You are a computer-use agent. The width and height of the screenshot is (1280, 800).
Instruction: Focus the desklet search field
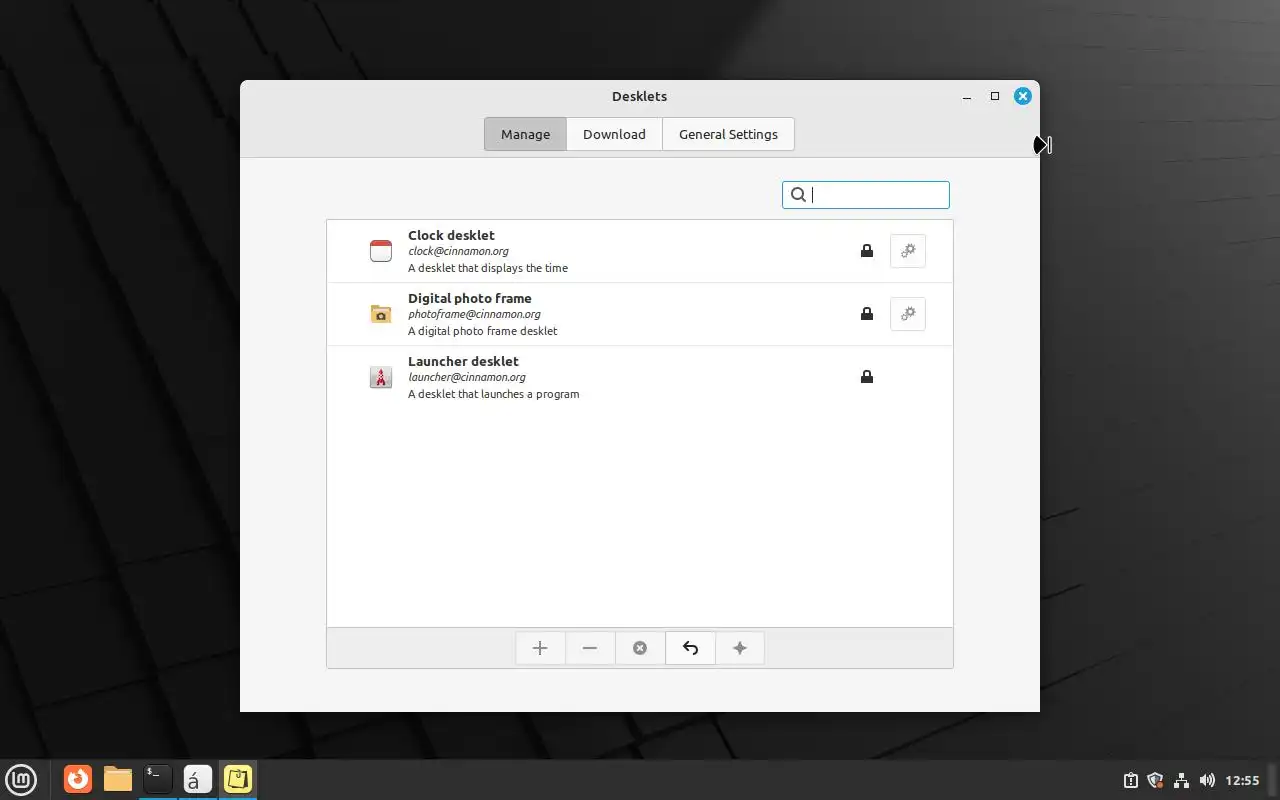(x=866, y=195)
